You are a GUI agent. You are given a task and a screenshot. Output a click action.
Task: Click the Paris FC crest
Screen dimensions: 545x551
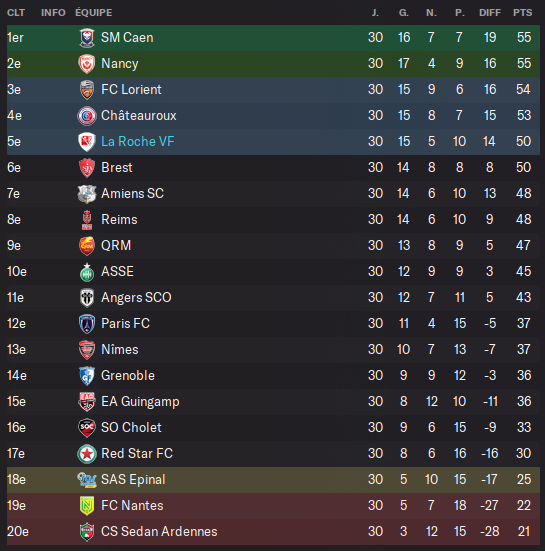pos(87,324)
